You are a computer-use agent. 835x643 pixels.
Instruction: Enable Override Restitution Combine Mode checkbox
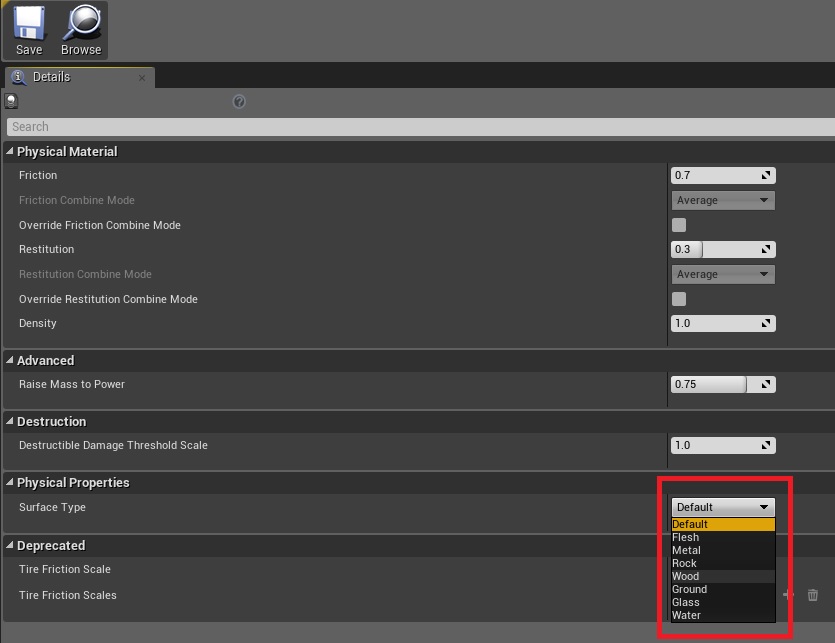pos(679,299)
